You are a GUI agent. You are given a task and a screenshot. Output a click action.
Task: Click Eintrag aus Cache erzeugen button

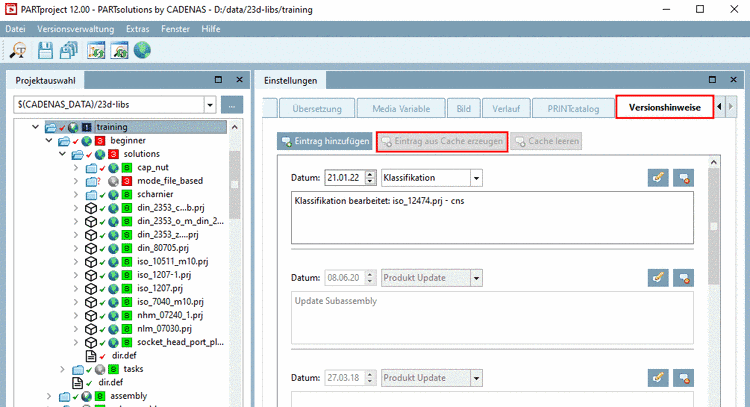tap(442, 141)
